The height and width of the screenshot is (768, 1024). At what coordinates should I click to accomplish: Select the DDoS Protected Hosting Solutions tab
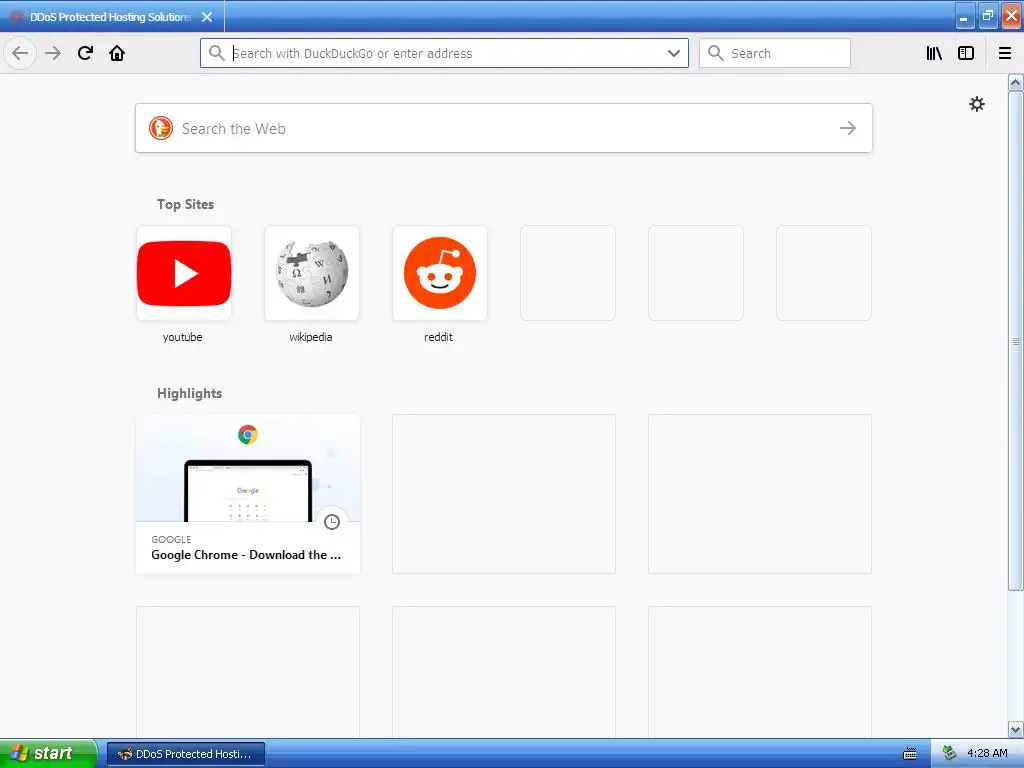112,17
